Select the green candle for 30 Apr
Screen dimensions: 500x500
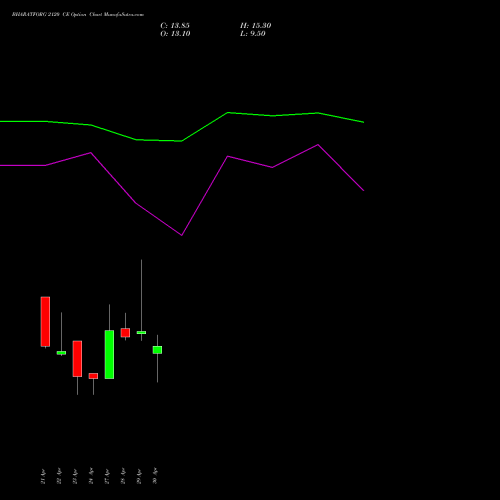(x=157, y=350)
